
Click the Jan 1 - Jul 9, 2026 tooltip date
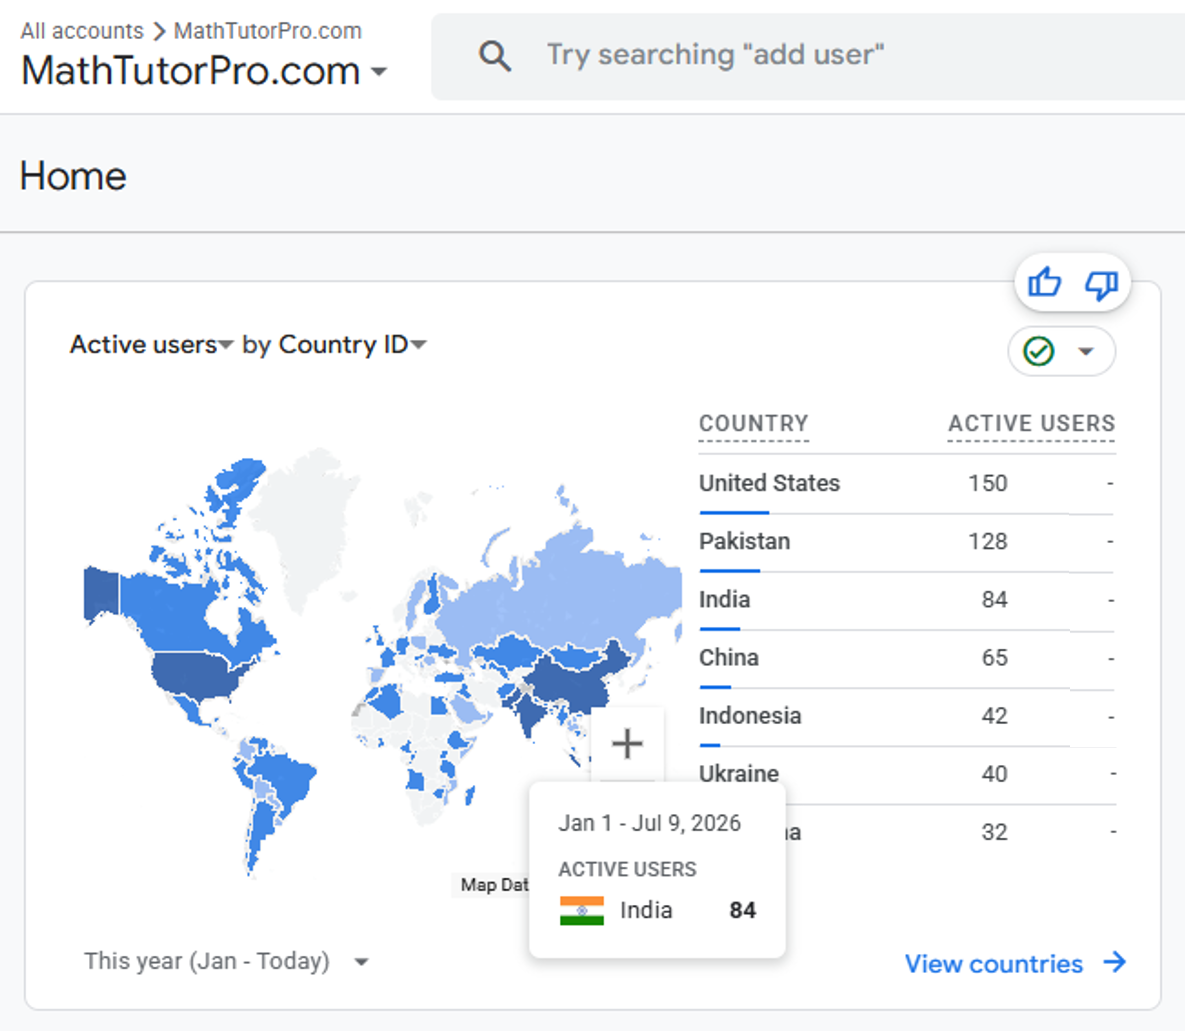pos(649,823)
